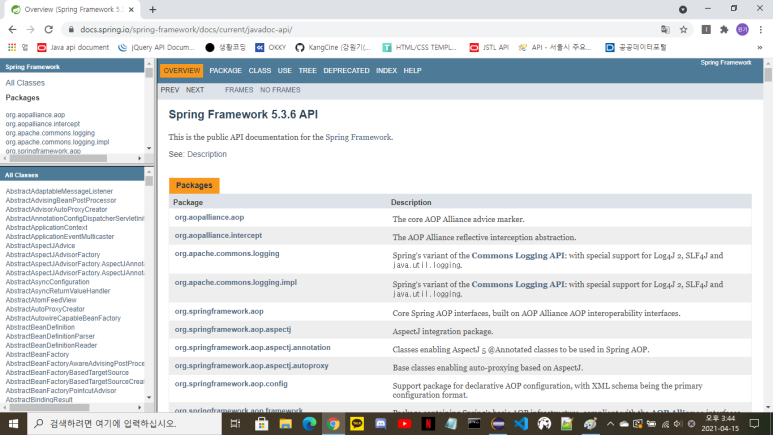
Task: Open AbstractApplicationContext class
Action: coord(46,227)
